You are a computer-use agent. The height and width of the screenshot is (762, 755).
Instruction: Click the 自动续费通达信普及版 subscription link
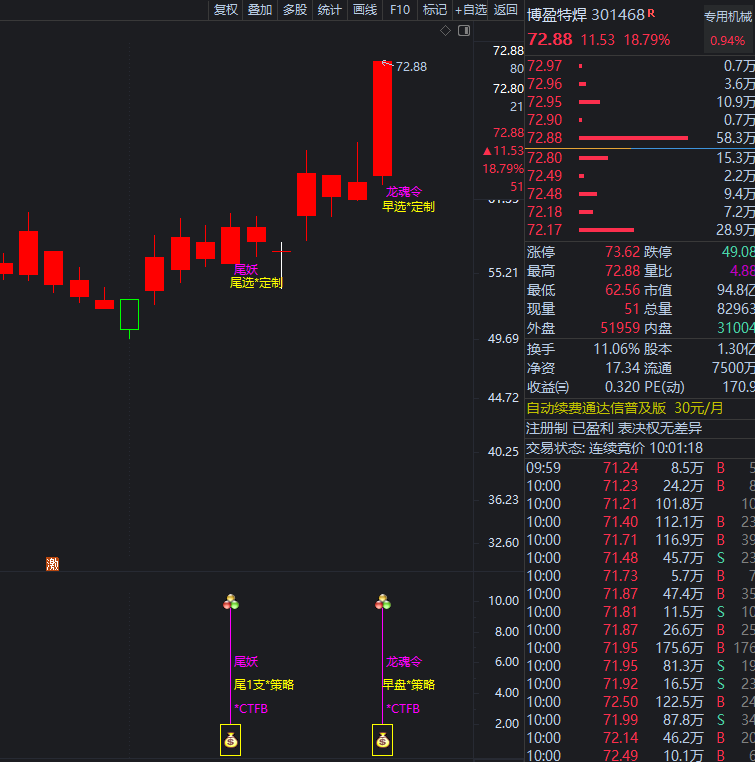pyautogui.click(x=597, y=408)
